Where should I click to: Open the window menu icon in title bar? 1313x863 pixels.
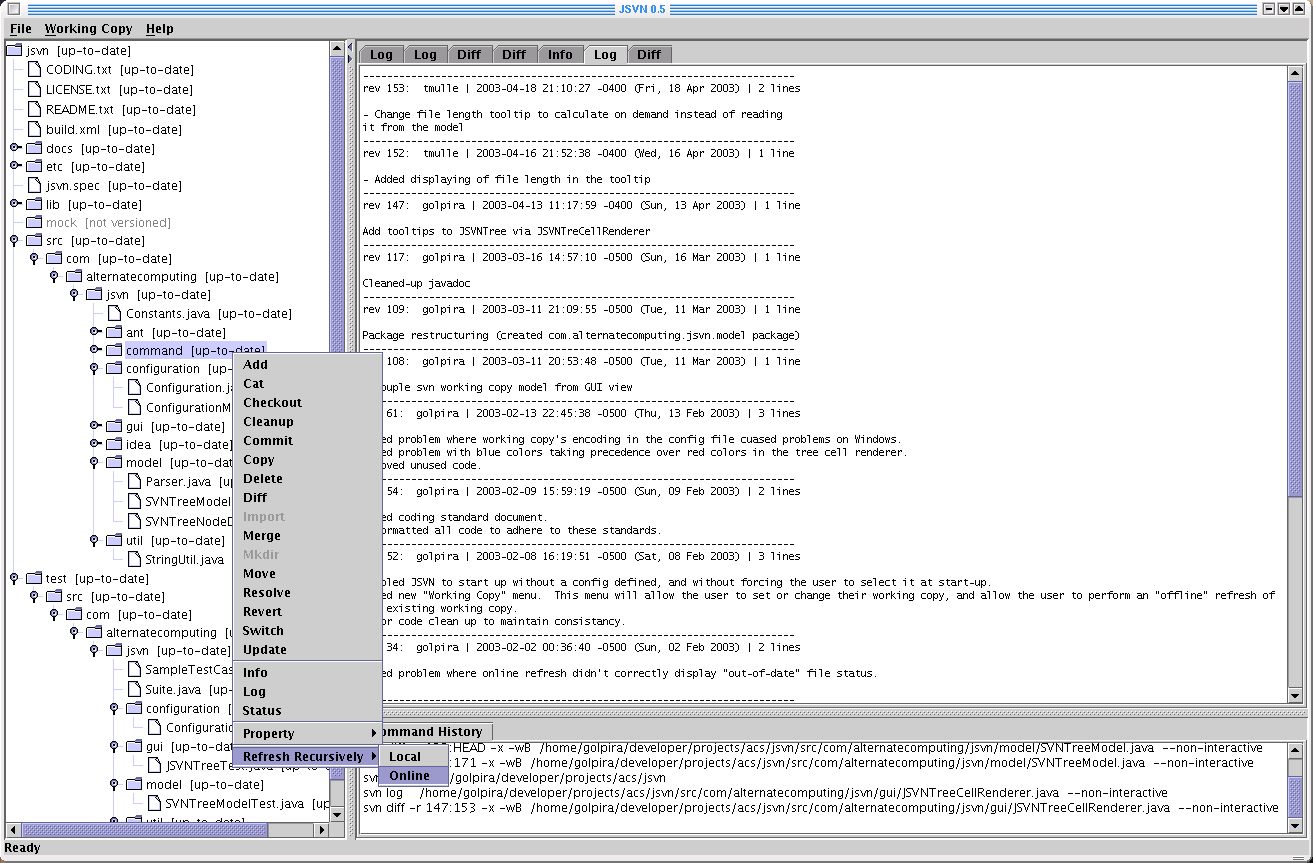[13, 9]
